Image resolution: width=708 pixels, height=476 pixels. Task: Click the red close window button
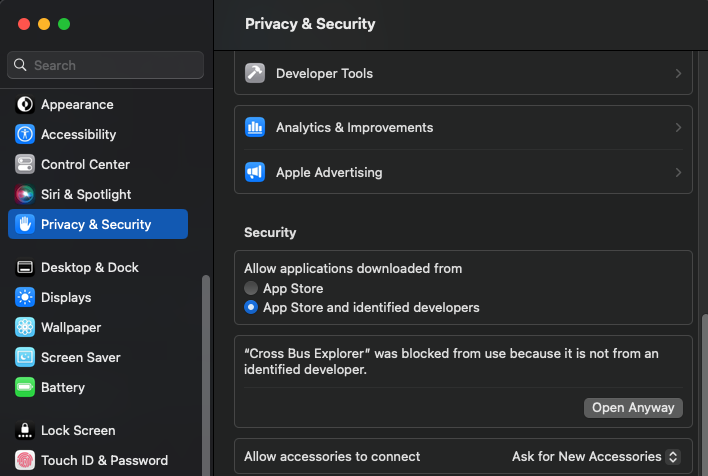point(24,24)
